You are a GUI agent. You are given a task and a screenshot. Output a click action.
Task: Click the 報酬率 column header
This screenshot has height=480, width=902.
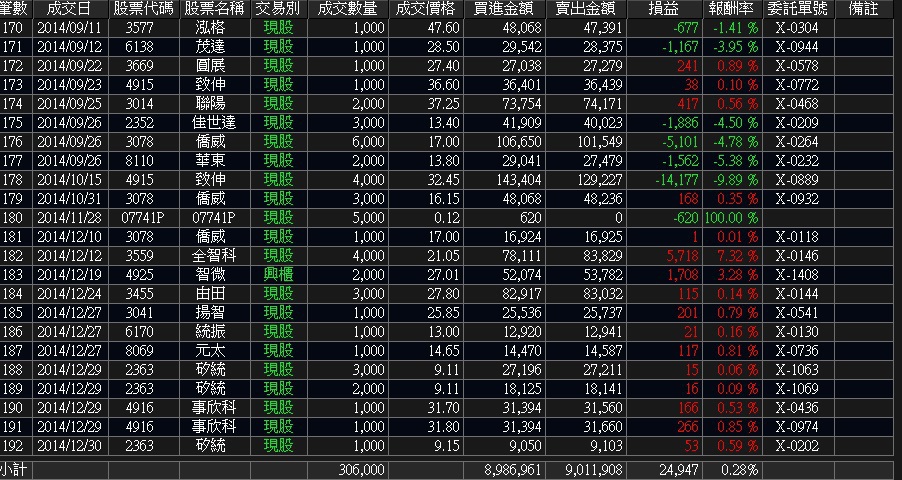point(732,9)
